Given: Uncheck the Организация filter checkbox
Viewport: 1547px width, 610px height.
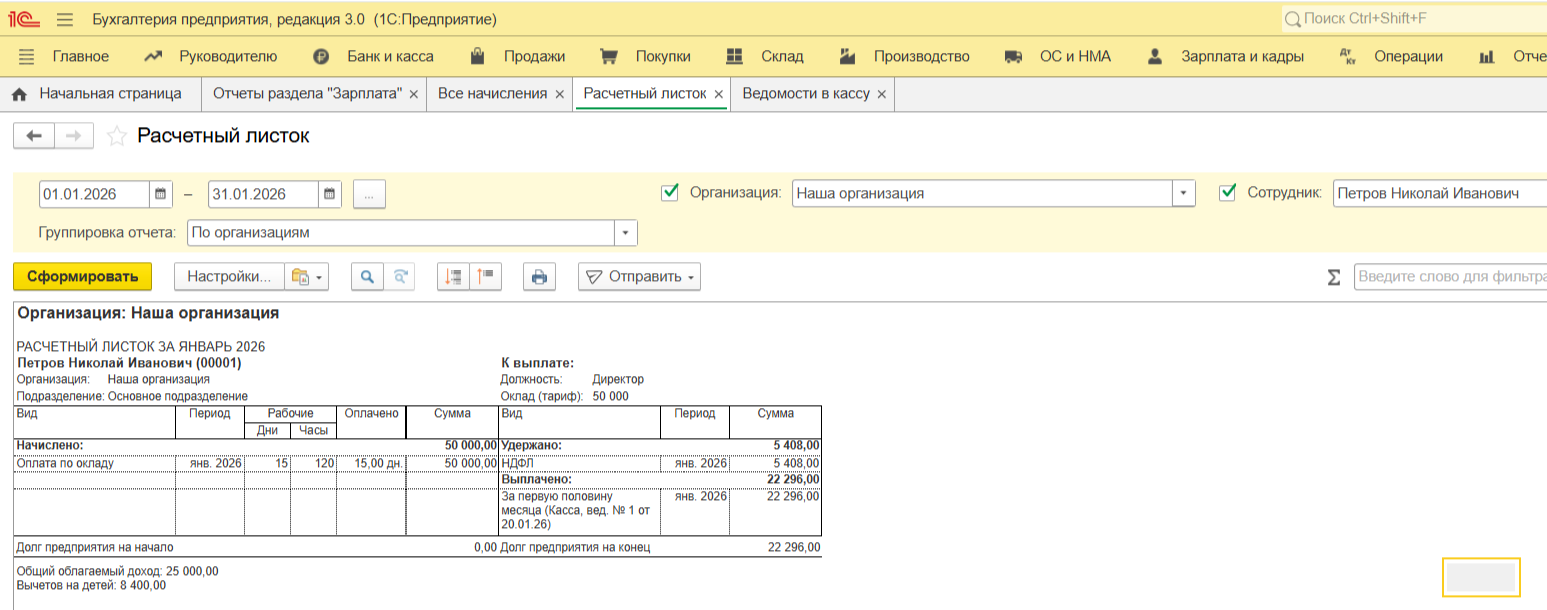Looking at the screenshot, I should click(x=670, y=193).
